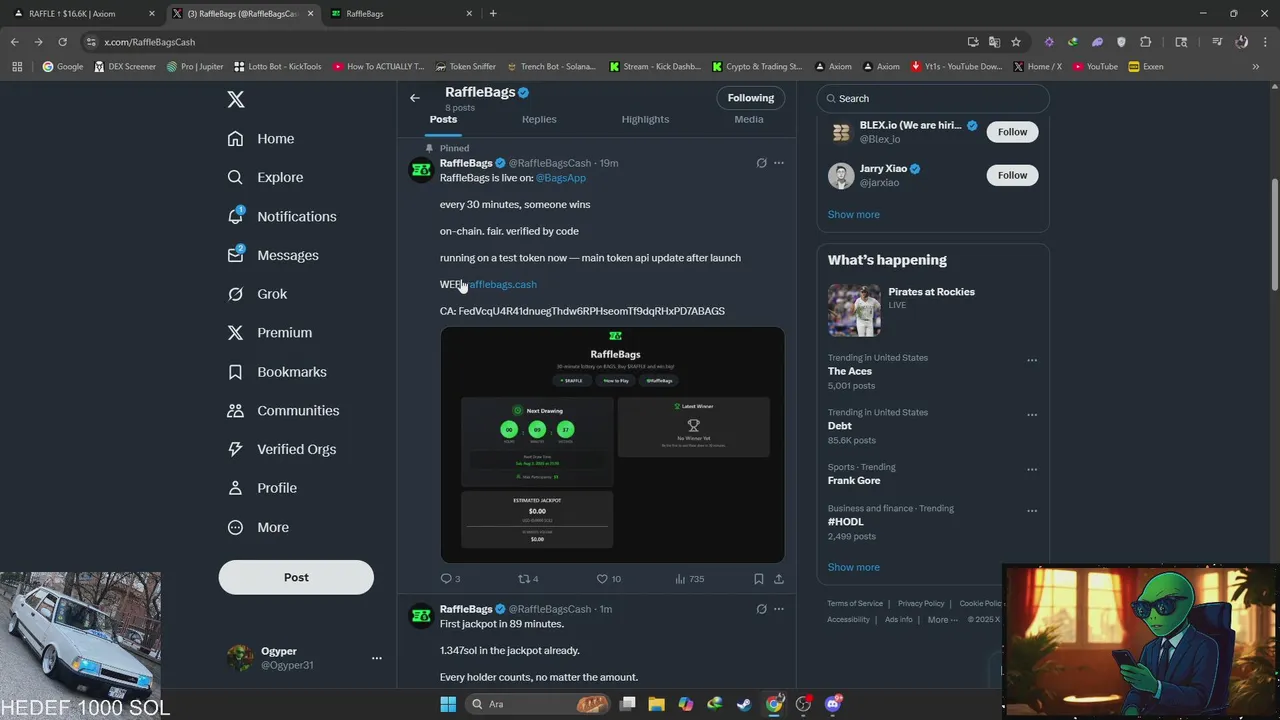
Task: Open rafflebags.cash link
Action: [503, 284]
